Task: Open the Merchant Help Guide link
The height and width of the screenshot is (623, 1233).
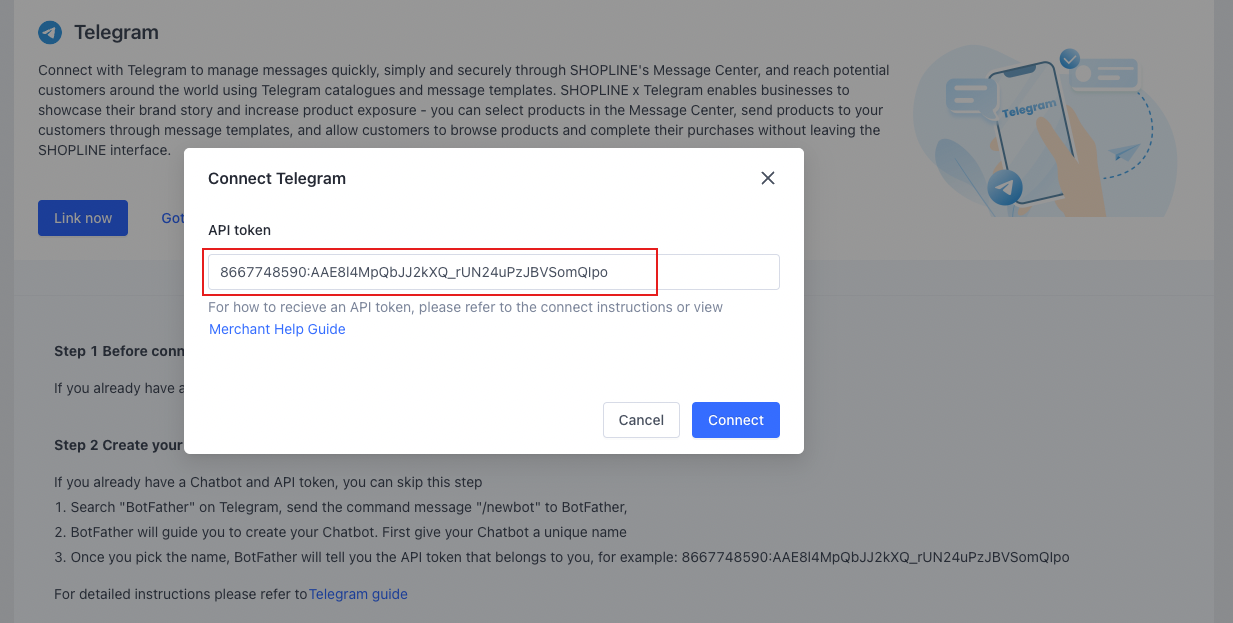Action: pos(277,329)
